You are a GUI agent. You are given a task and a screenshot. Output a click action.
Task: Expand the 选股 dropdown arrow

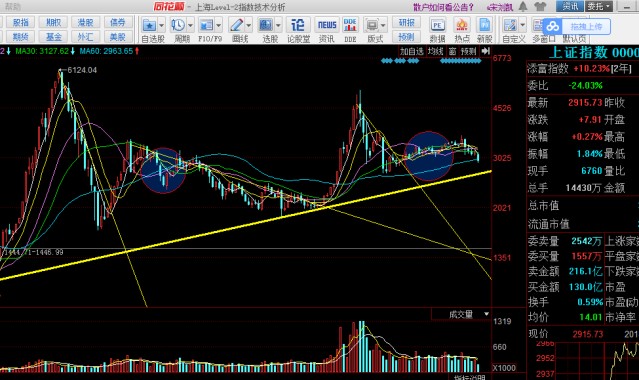[x=278, y=26]
